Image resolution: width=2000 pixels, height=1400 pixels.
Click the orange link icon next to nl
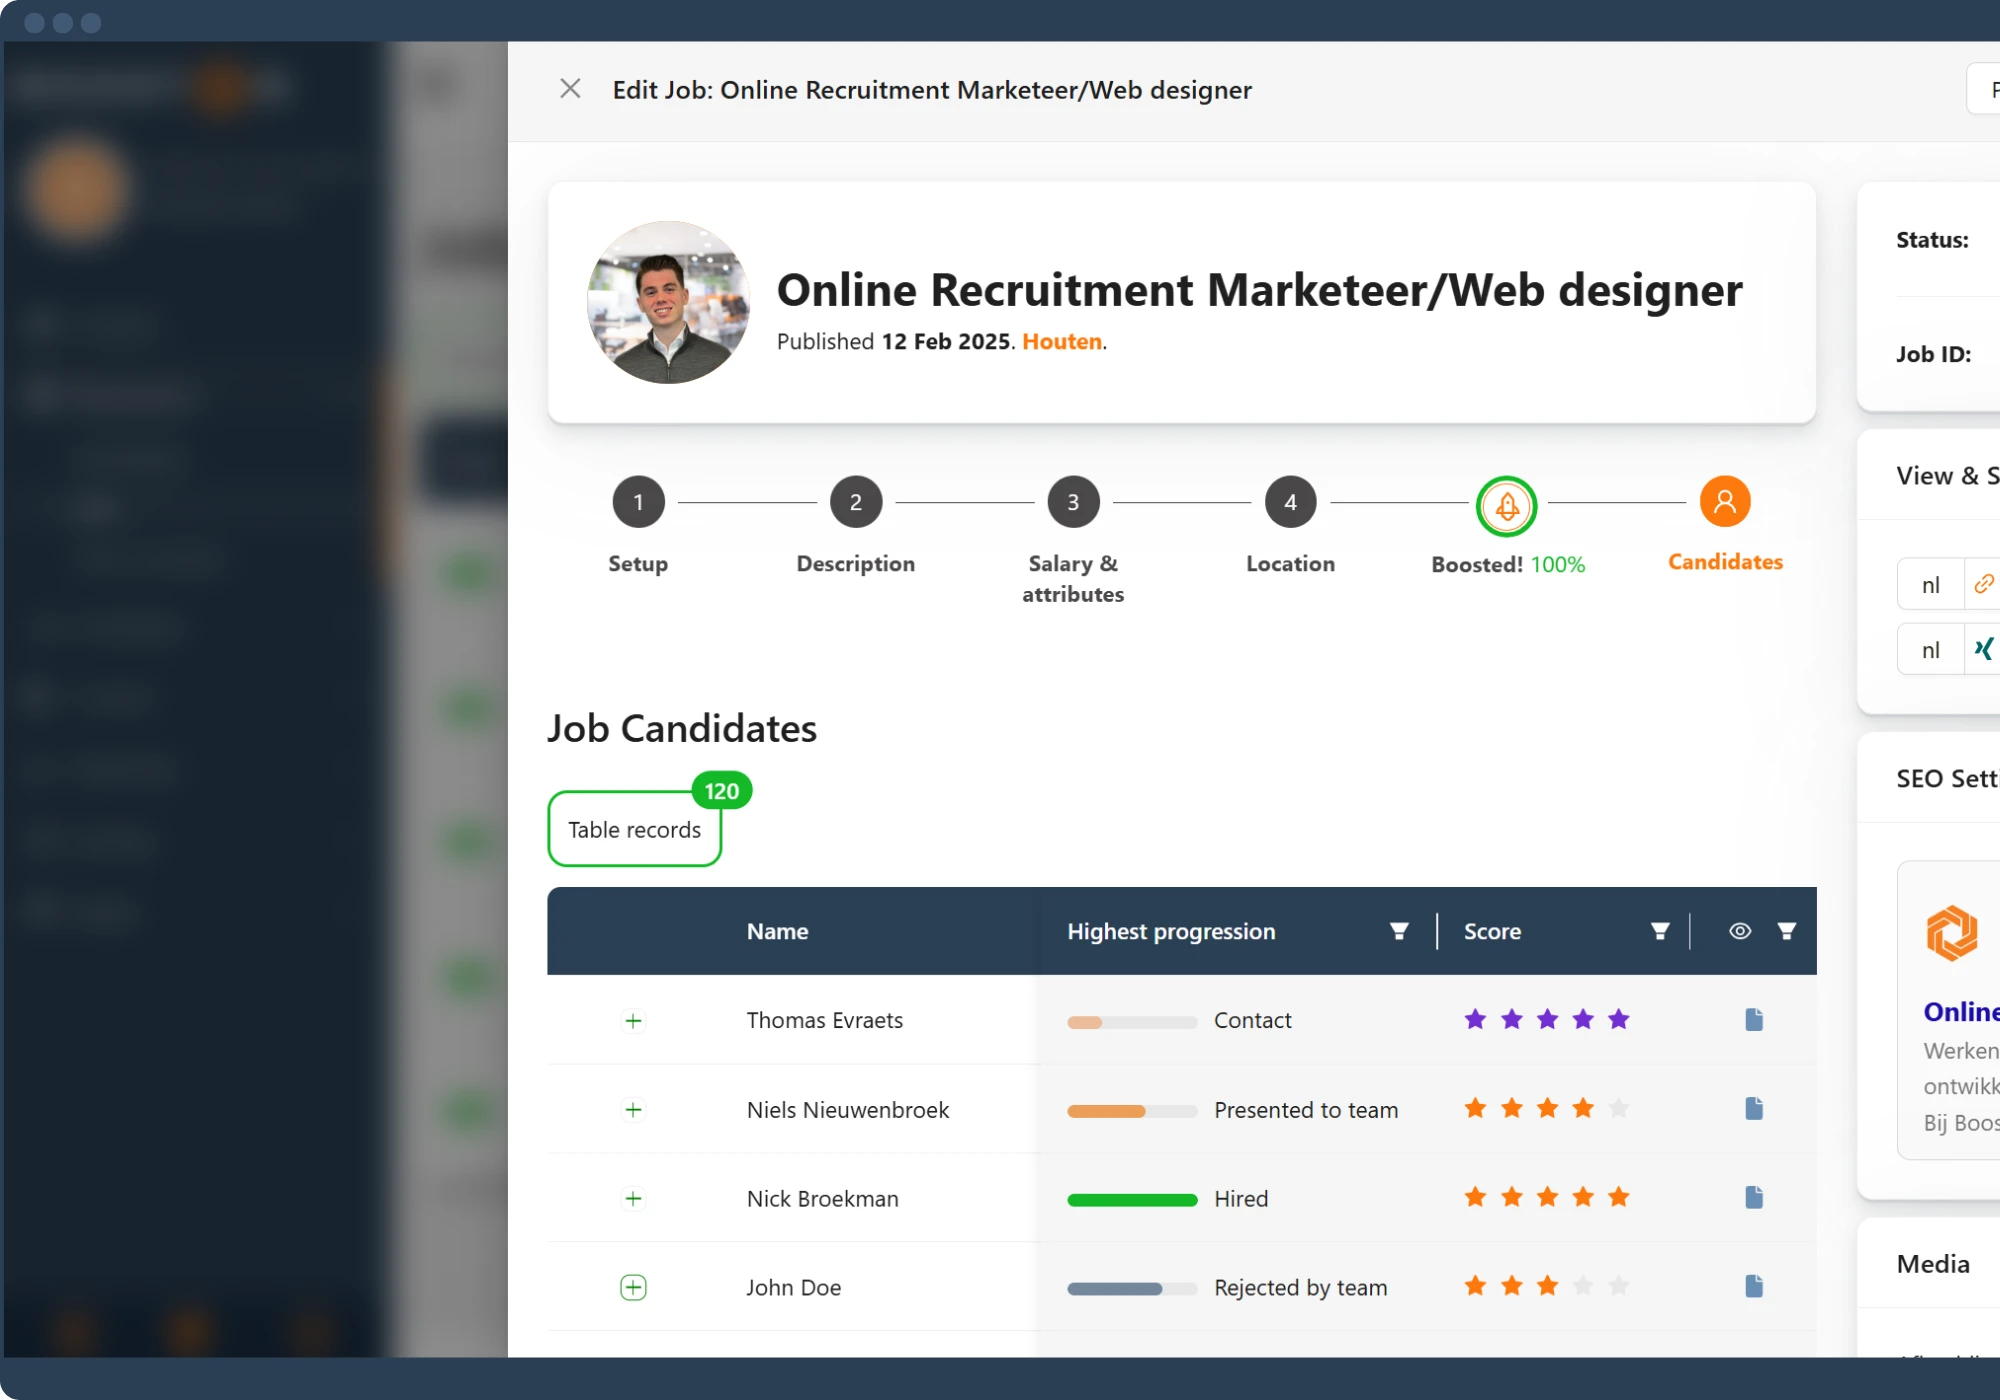1984,584
